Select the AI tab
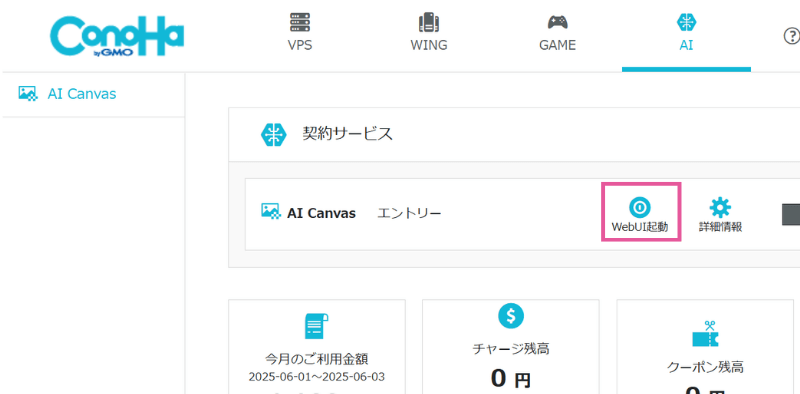Viewport: 800px width, 394px height. click(x=686, y=33)
